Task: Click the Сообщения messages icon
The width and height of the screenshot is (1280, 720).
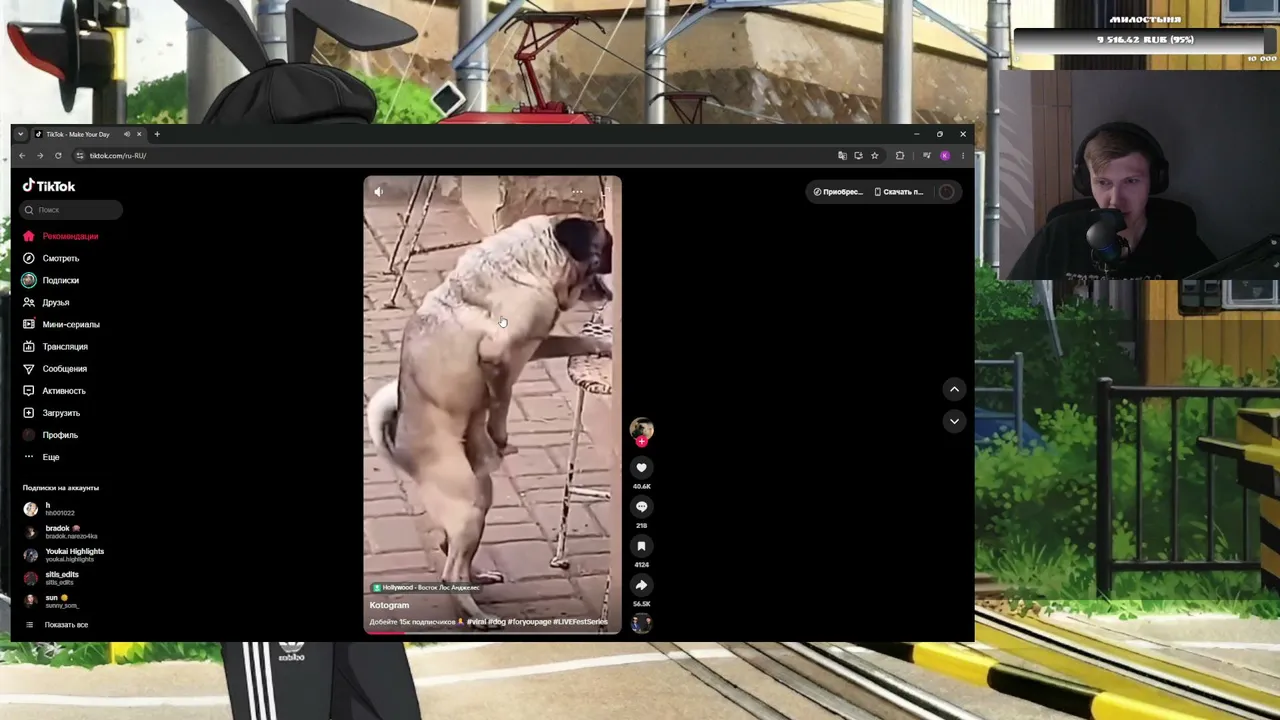Action: (x=29, y=368)
